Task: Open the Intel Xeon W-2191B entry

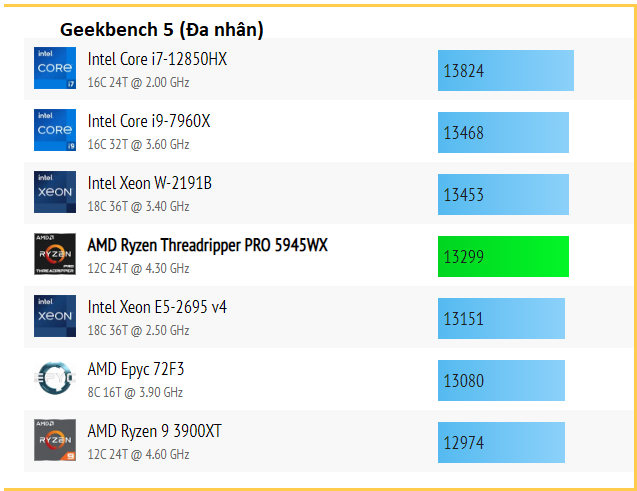Action: pos(150,184)
